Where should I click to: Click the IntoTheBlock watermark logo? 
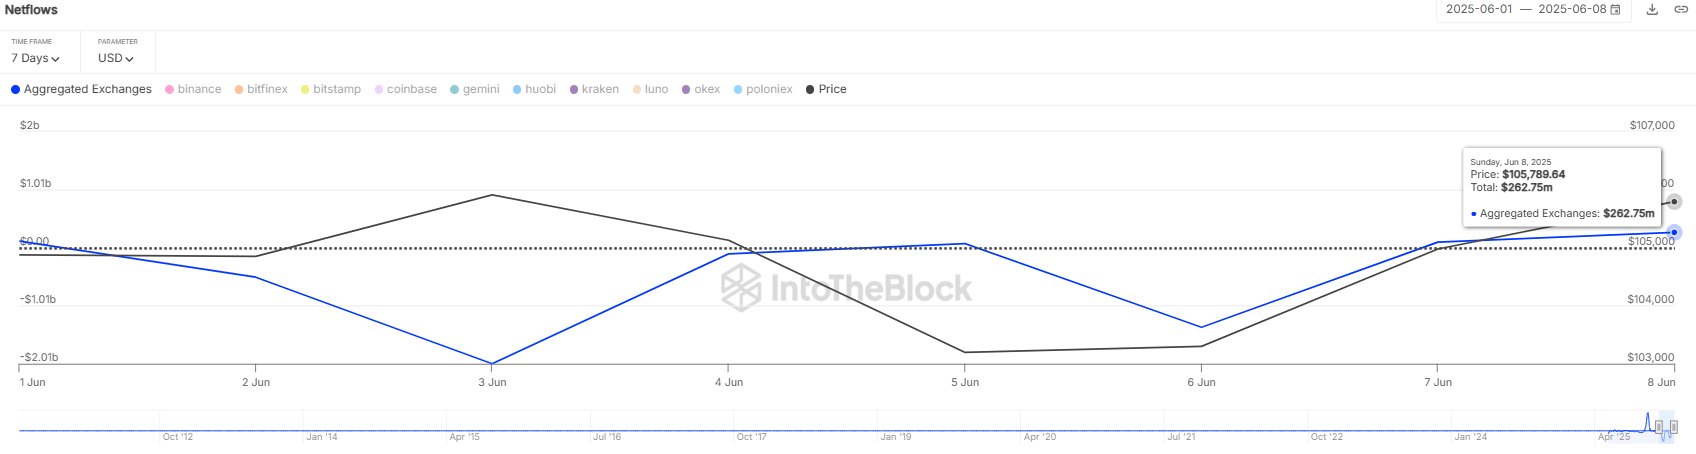coord(846,289)
